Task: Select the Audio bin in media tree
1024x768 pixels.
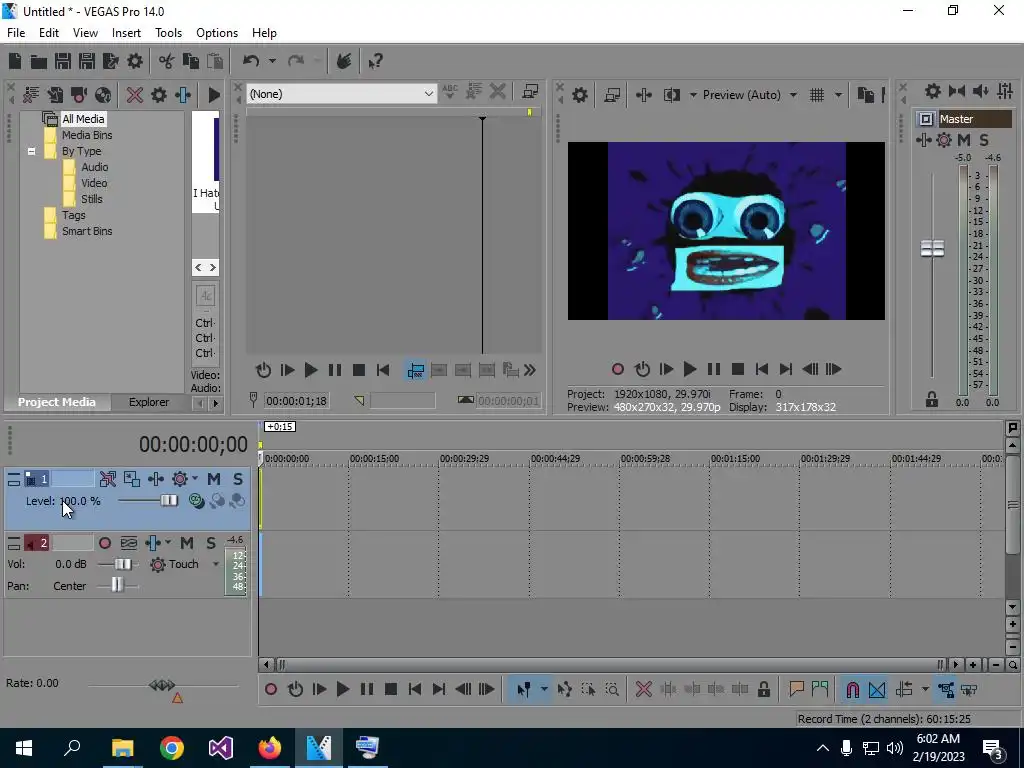Action: [95, 167]
